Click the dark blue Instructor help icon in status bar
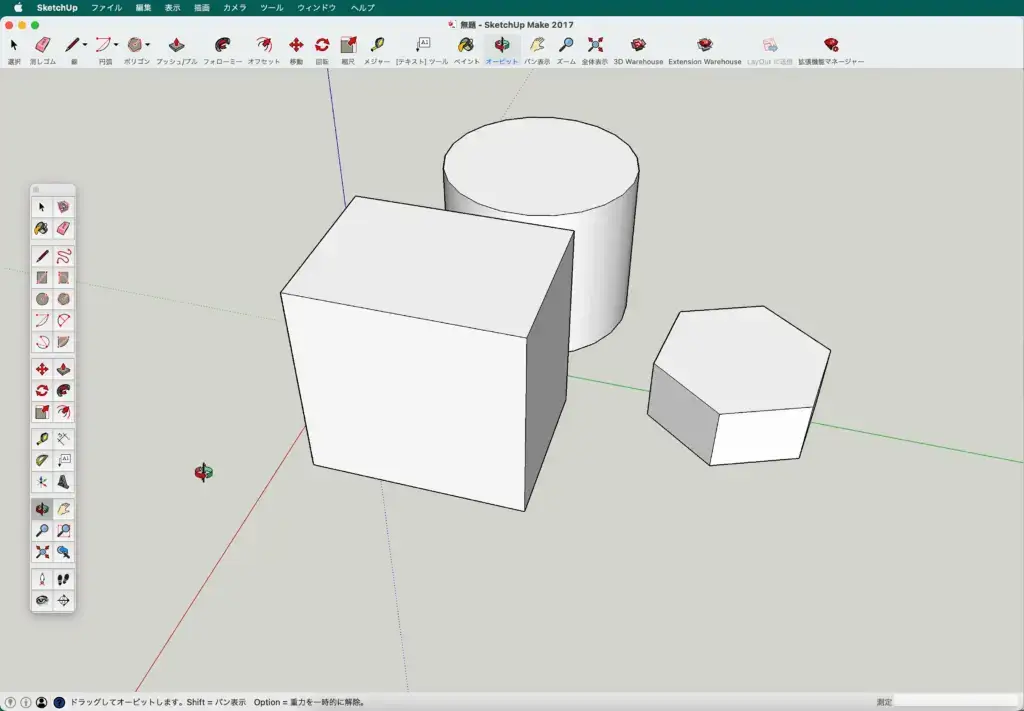Viewport: 1024px width, 711px height. point(59,703)
